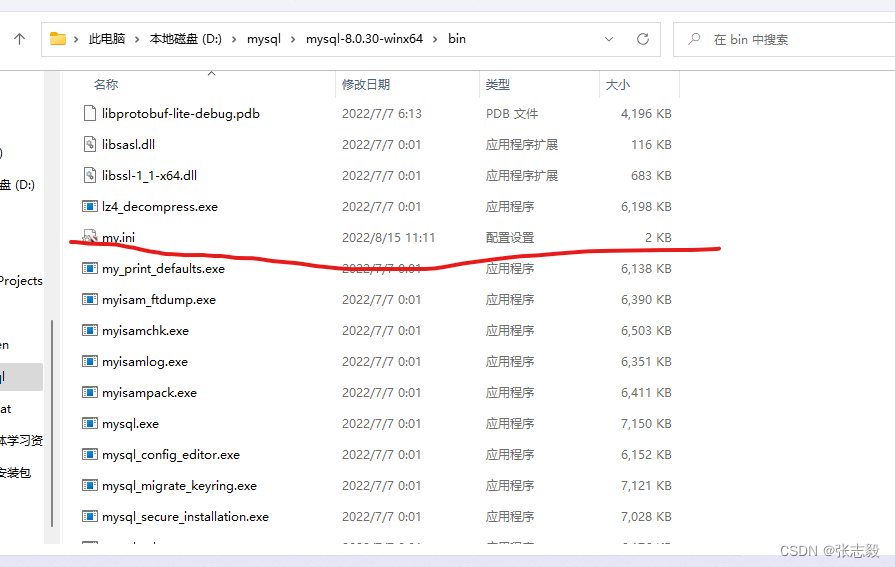Image resolution: width=895 pixels, height=567 pixels.
Task: Click the search box for bin
Action: [x=784, y=39]
